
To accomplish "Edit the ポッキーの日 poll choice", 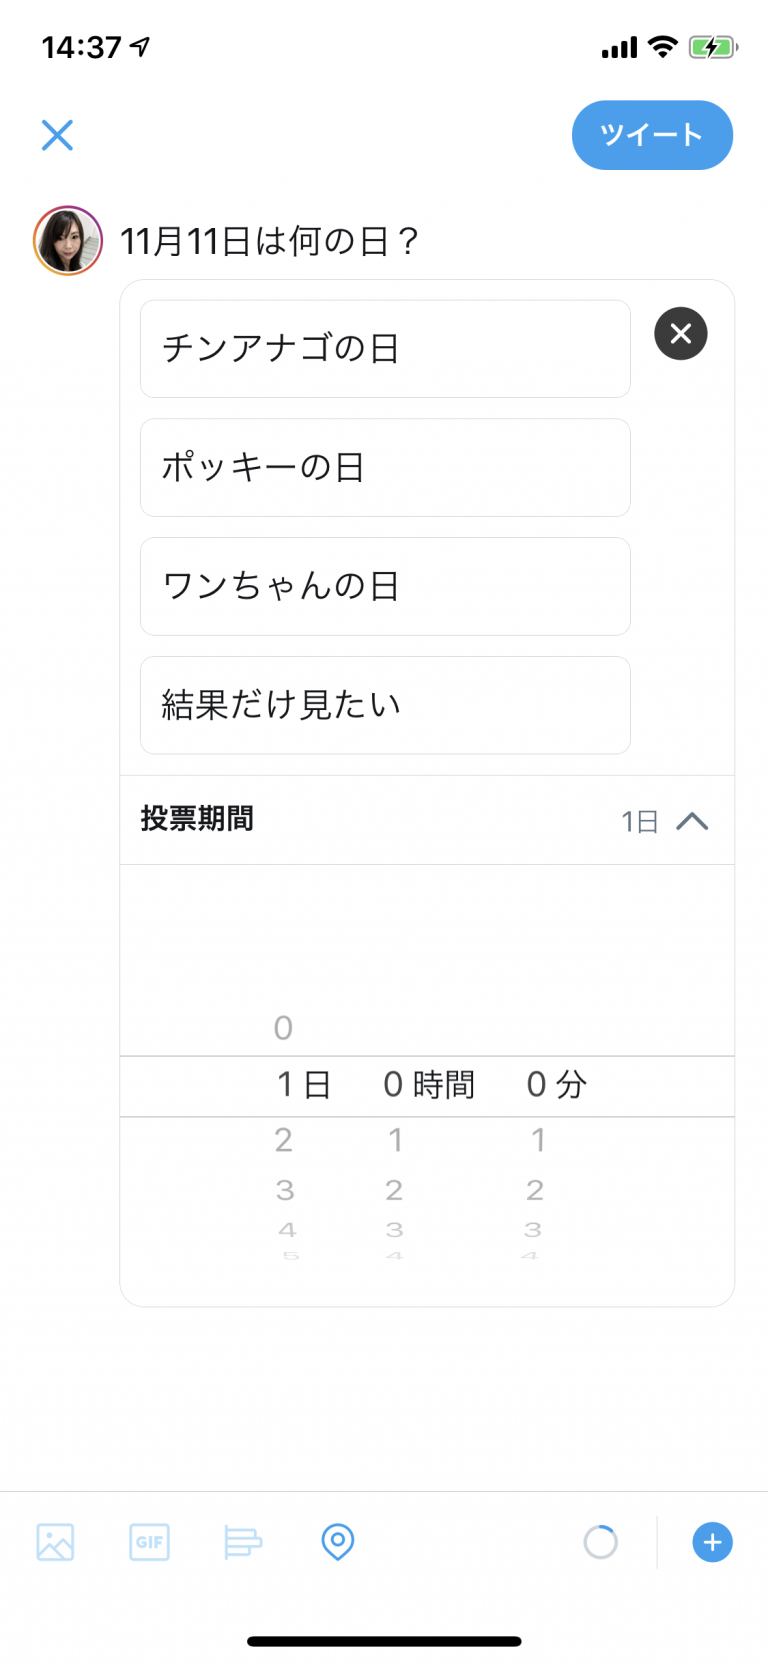I will pyautogui.click(x=385, y=468).
